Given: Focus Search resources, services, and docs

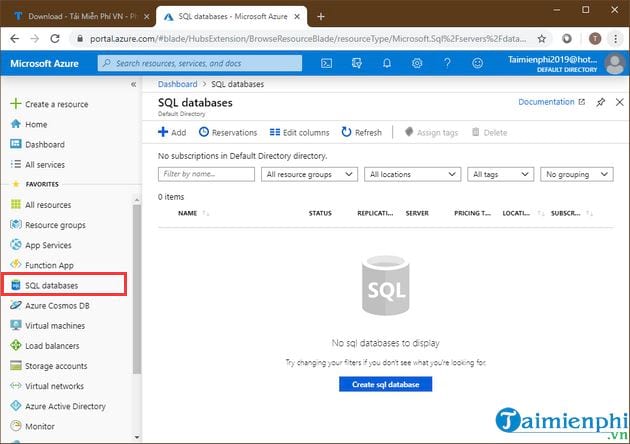Looking at the screenshot, I should click(199, 63).
